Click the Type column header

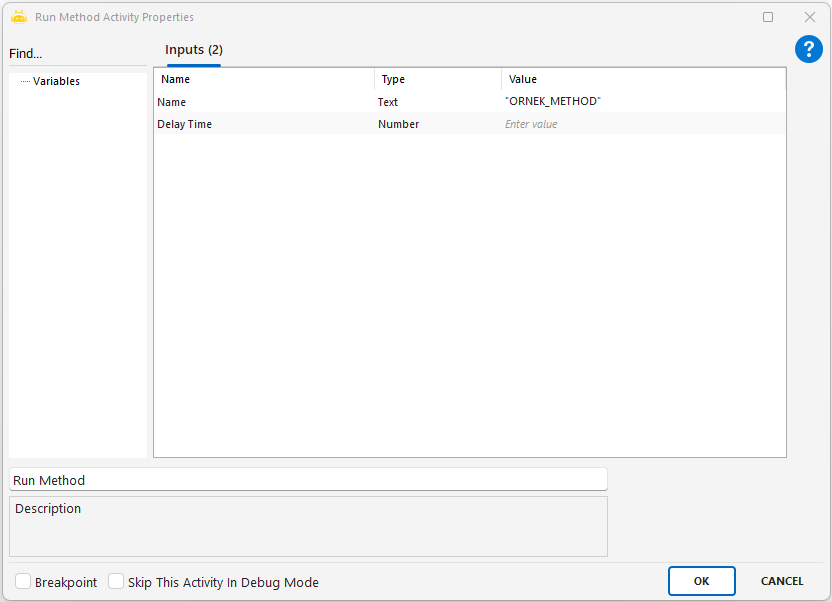(437, 79)
